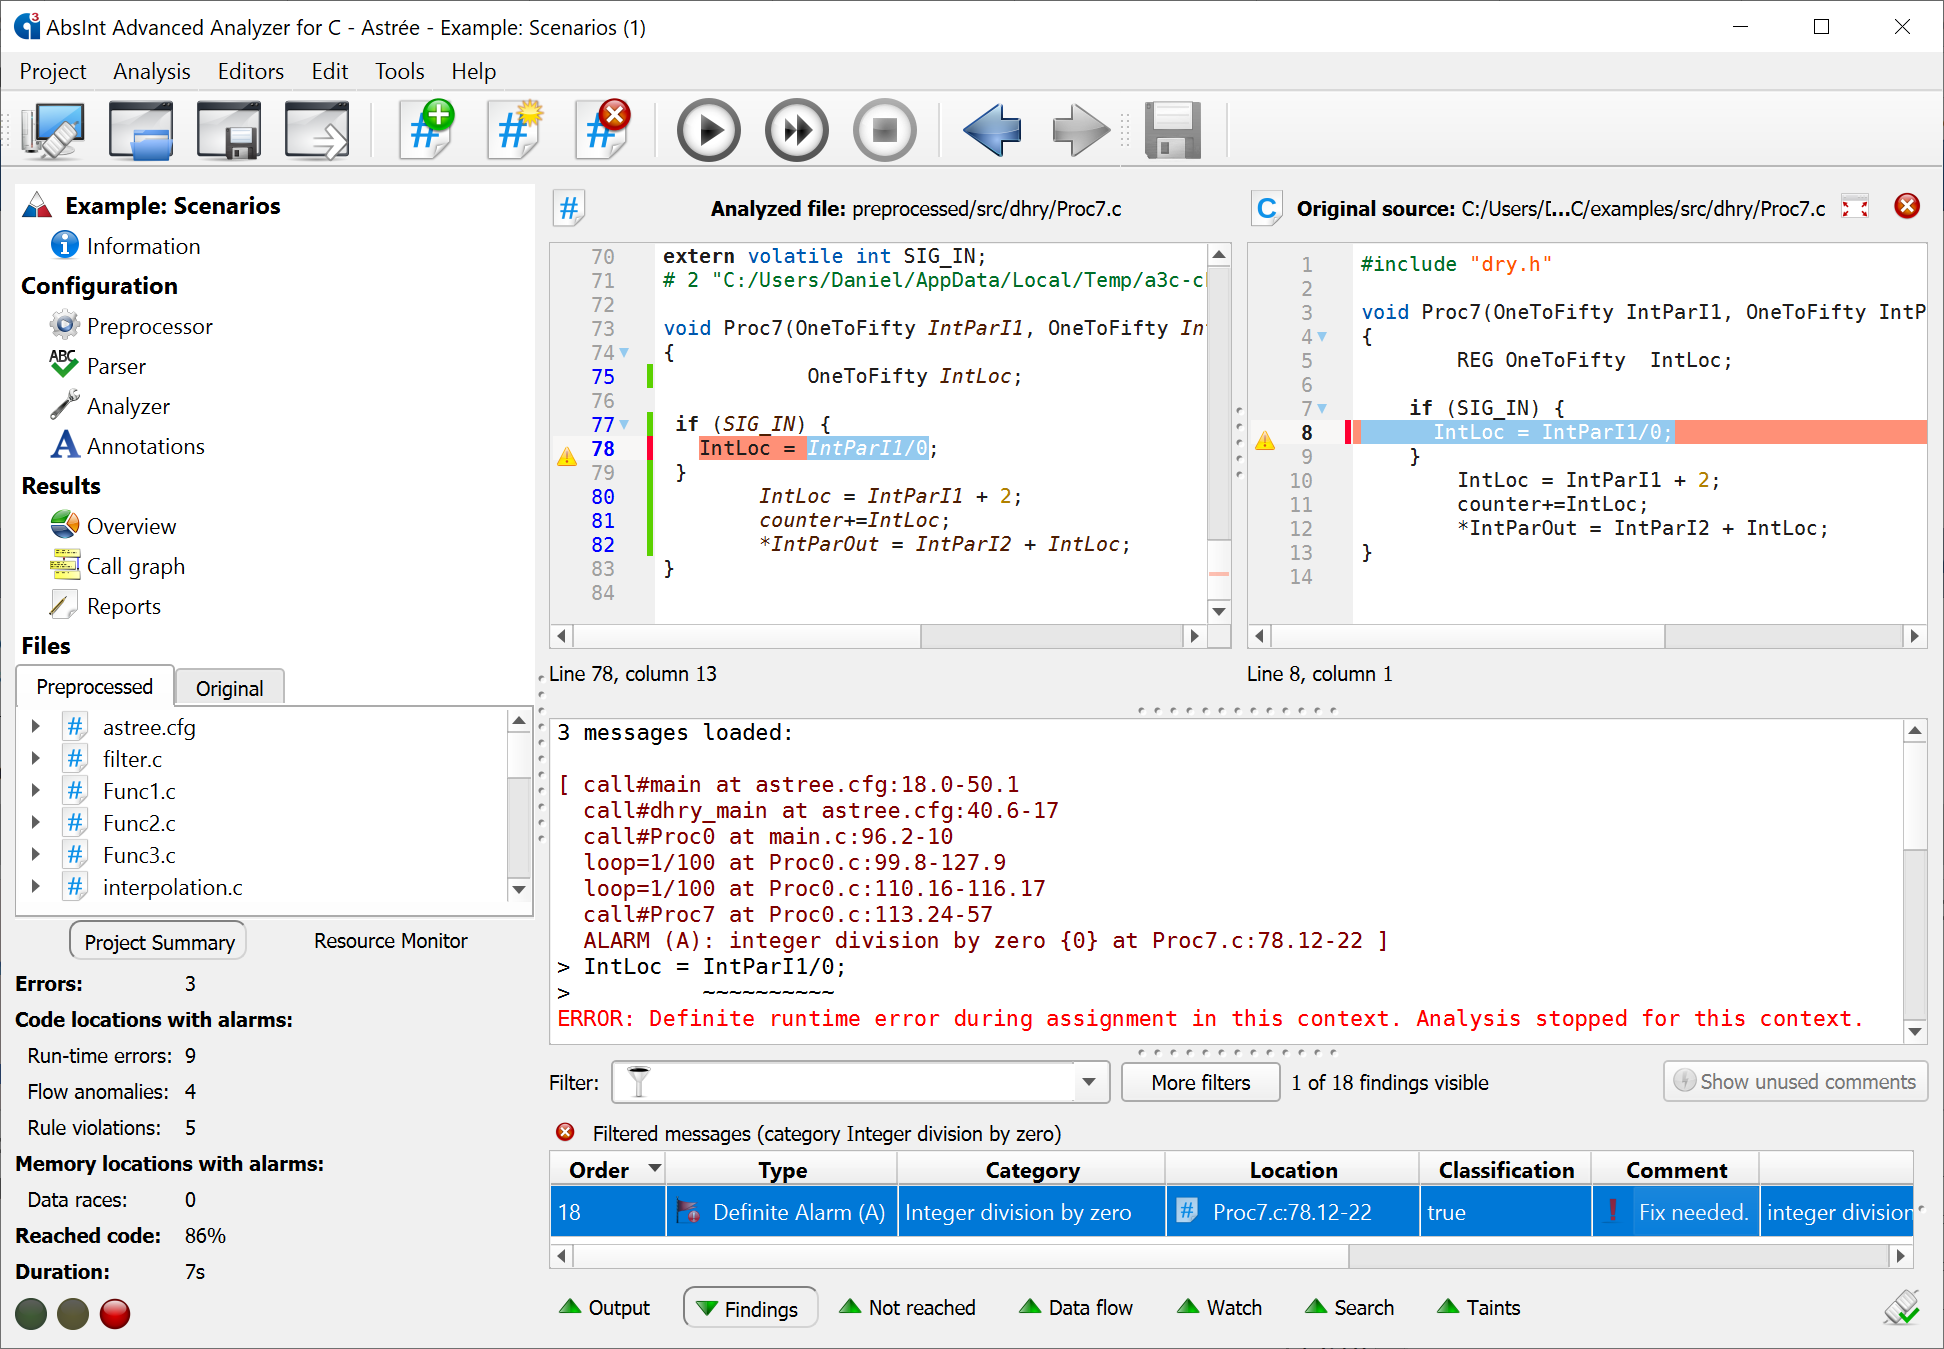Click the hash icon beside Analyzed file
The image size is (1944, 1349).
(569, 208)
